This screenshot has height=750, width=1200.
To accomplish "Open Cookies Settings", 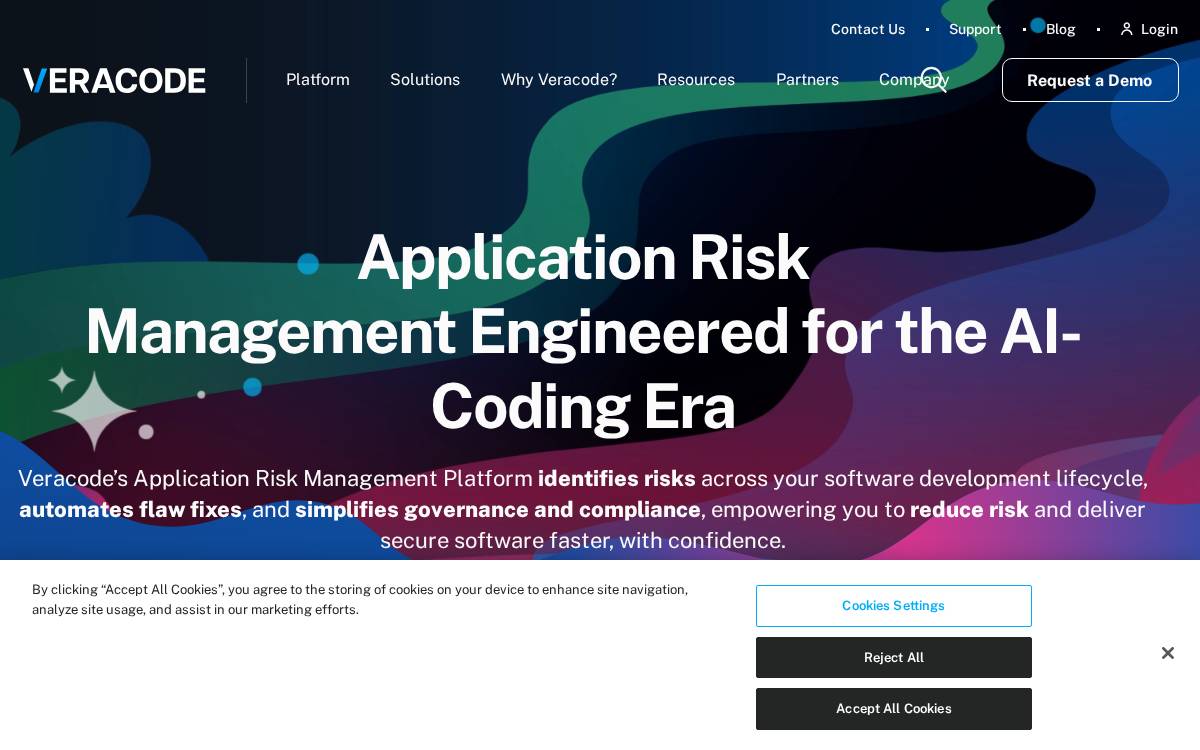I will 894,606.
